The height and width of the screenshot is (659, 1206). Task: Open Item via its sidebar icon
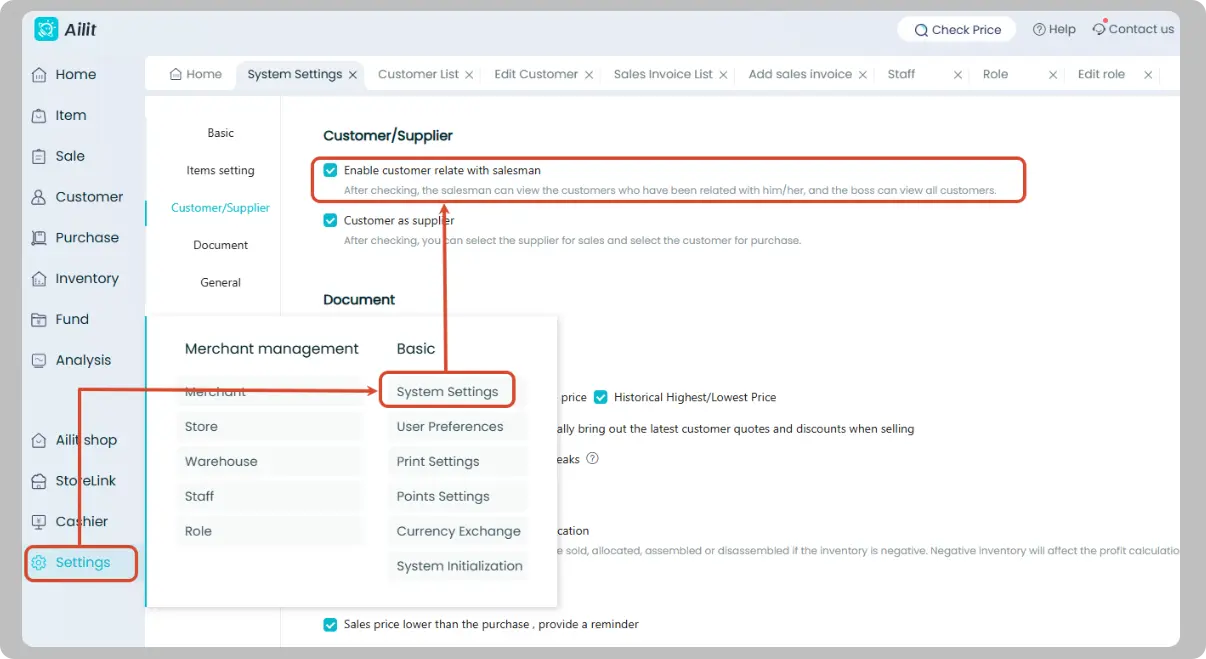click(39, 116)
